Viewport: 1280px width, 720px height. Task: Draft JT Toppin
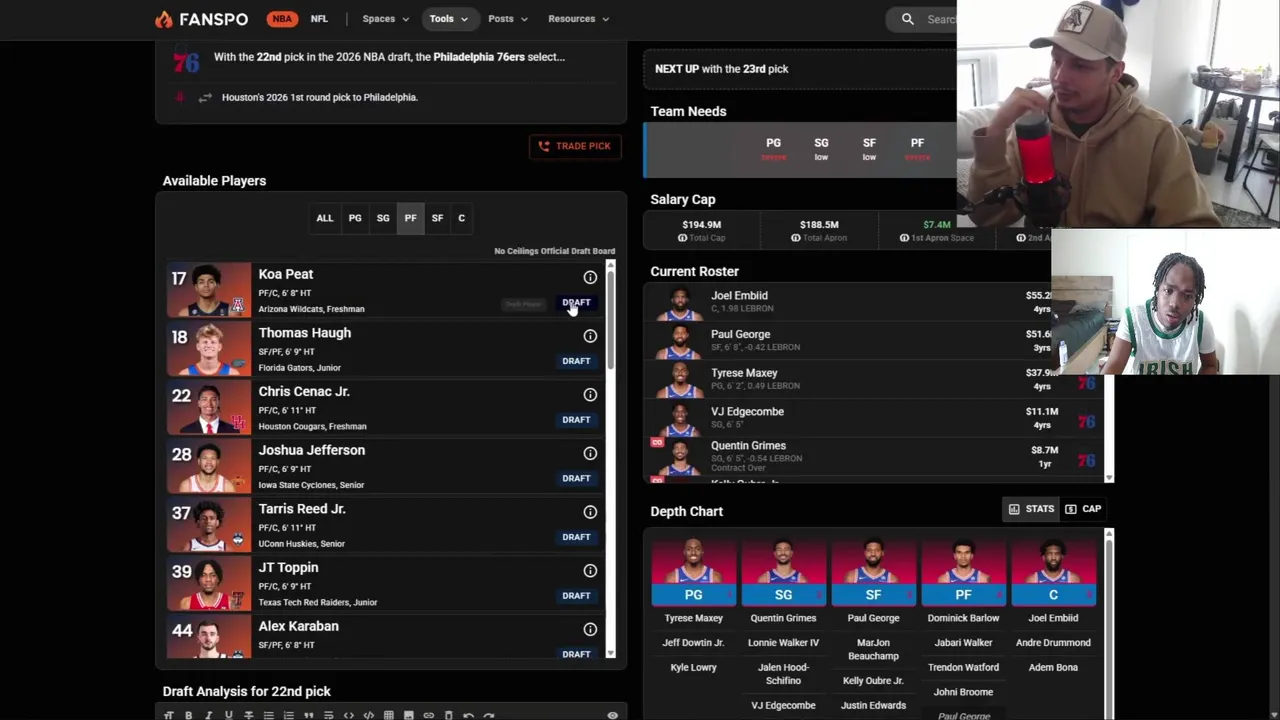576,596
